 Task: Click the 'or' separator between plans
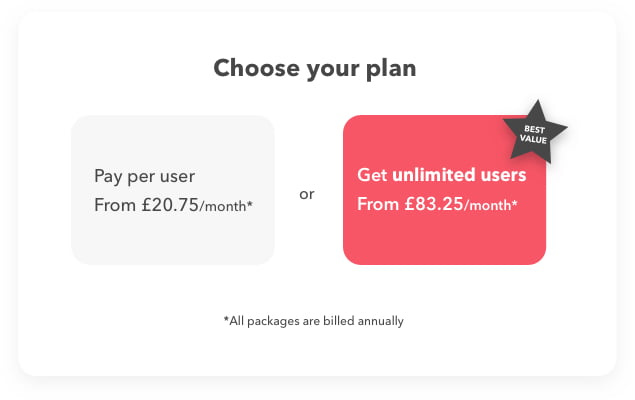[307, 194]
